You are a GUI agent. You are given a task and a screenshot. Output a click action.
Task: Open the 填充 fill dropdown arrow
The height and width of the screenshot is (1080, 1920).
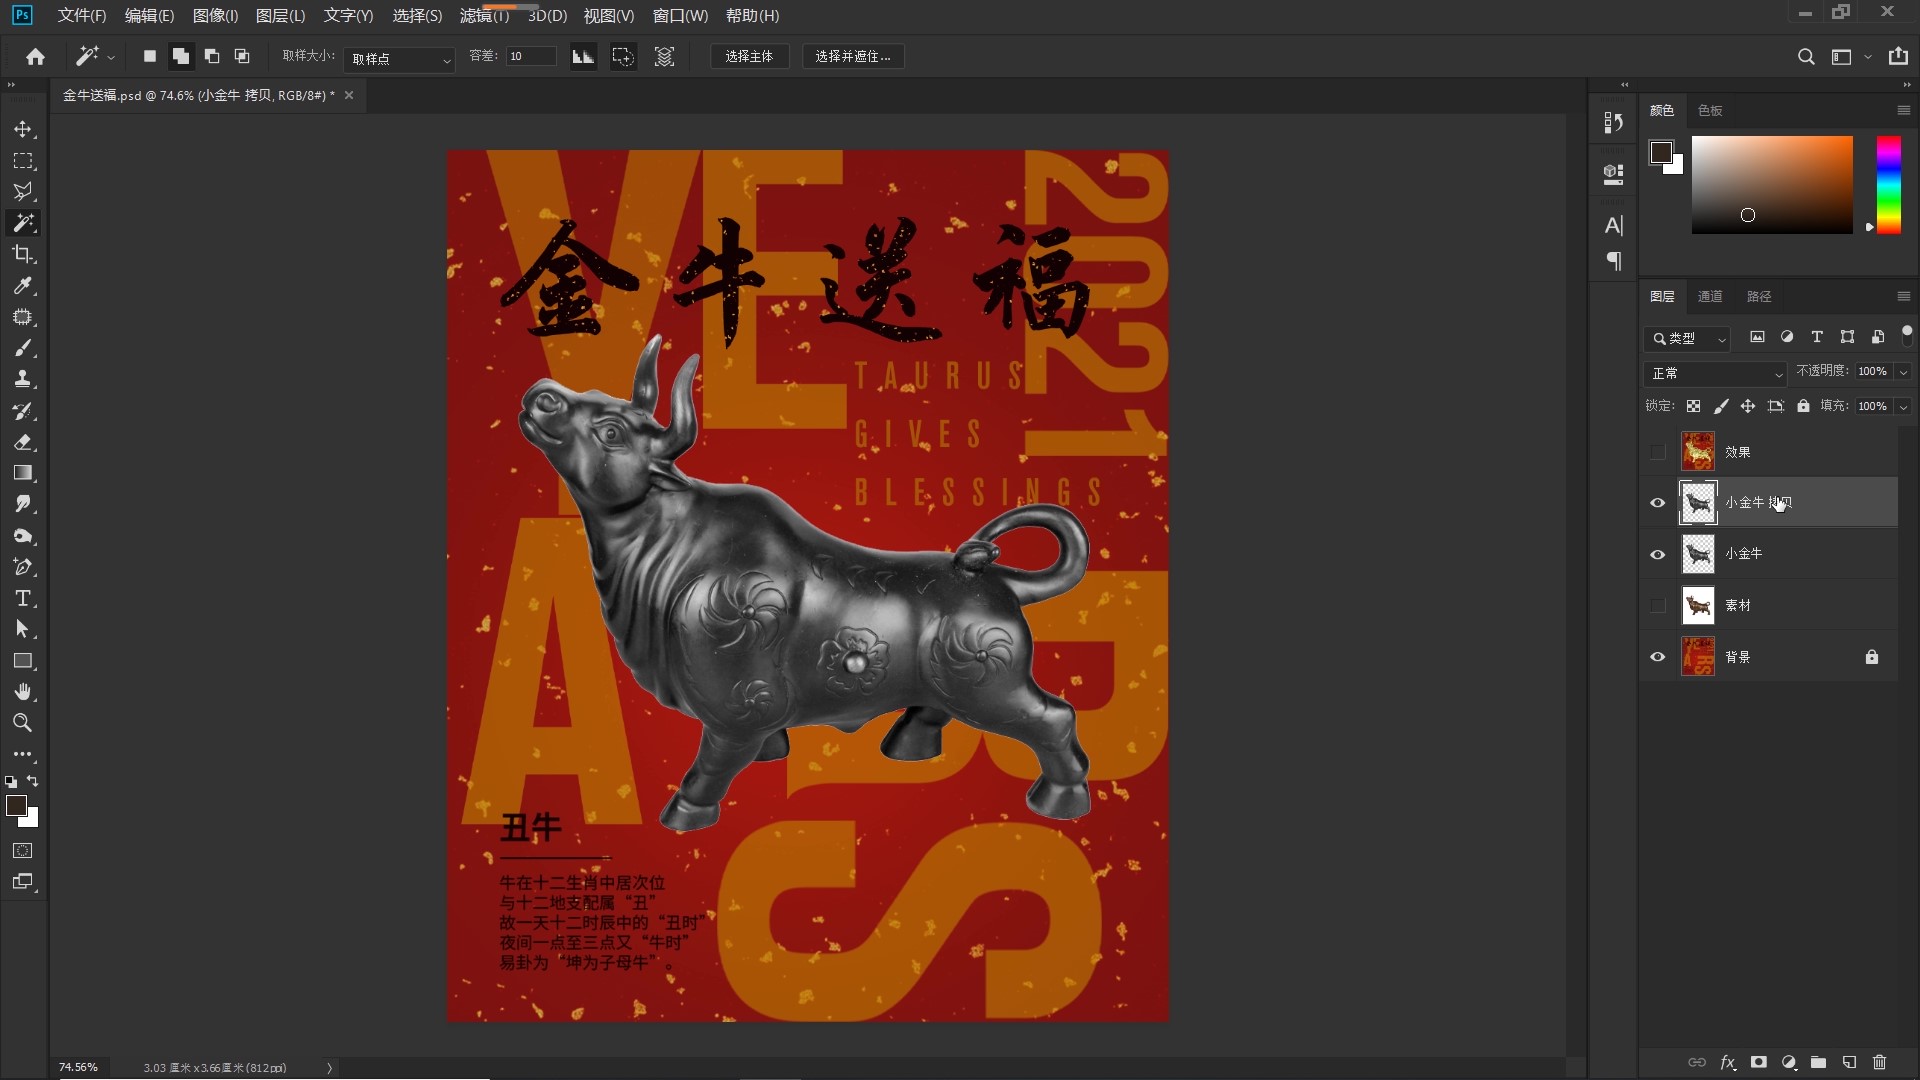click(1903, 406)
